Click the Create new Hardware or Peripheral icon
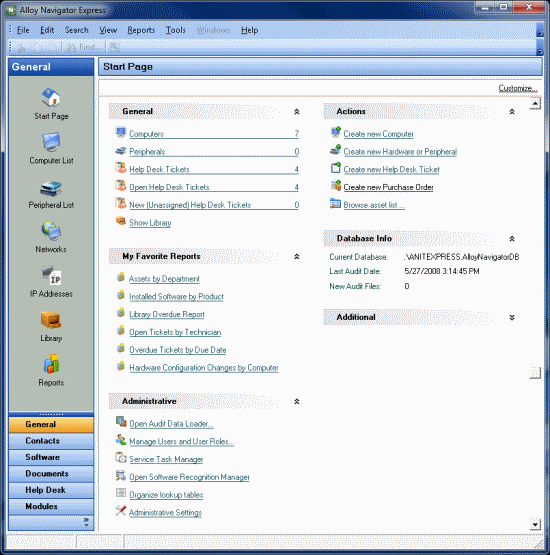The height and width of the screenshot is (555, 550). [x=336, y=150]
